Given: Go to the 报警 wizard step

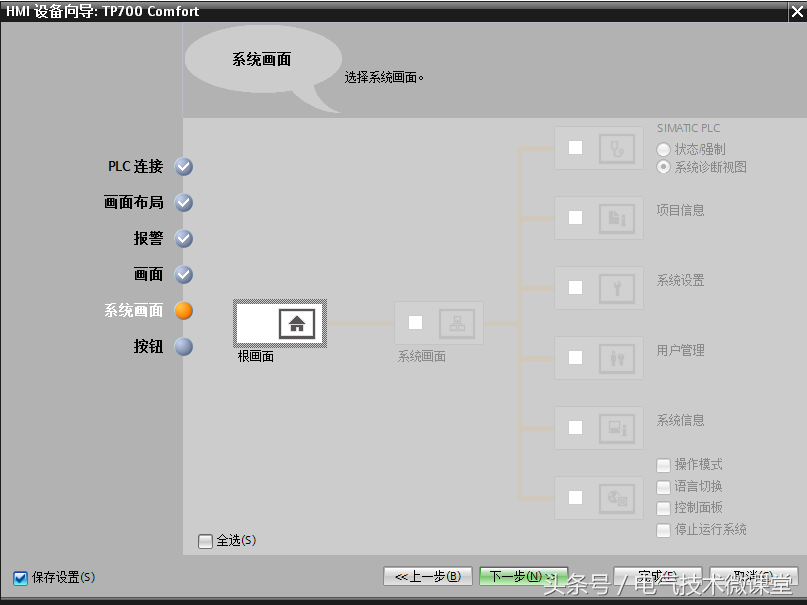Looking at the screenshot, I should (149, 239).
